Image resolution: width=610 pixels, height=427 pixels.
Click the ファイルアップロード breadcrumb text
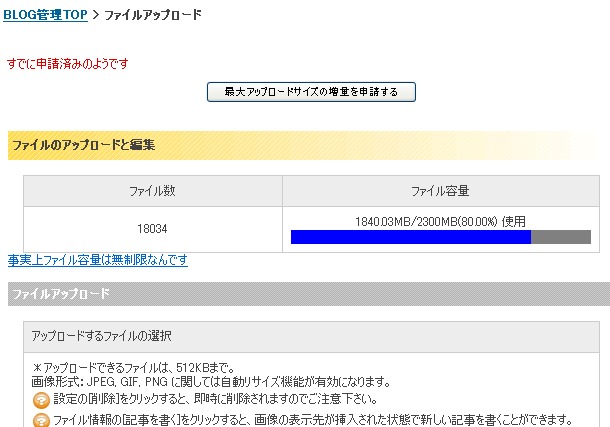point(153,15)
